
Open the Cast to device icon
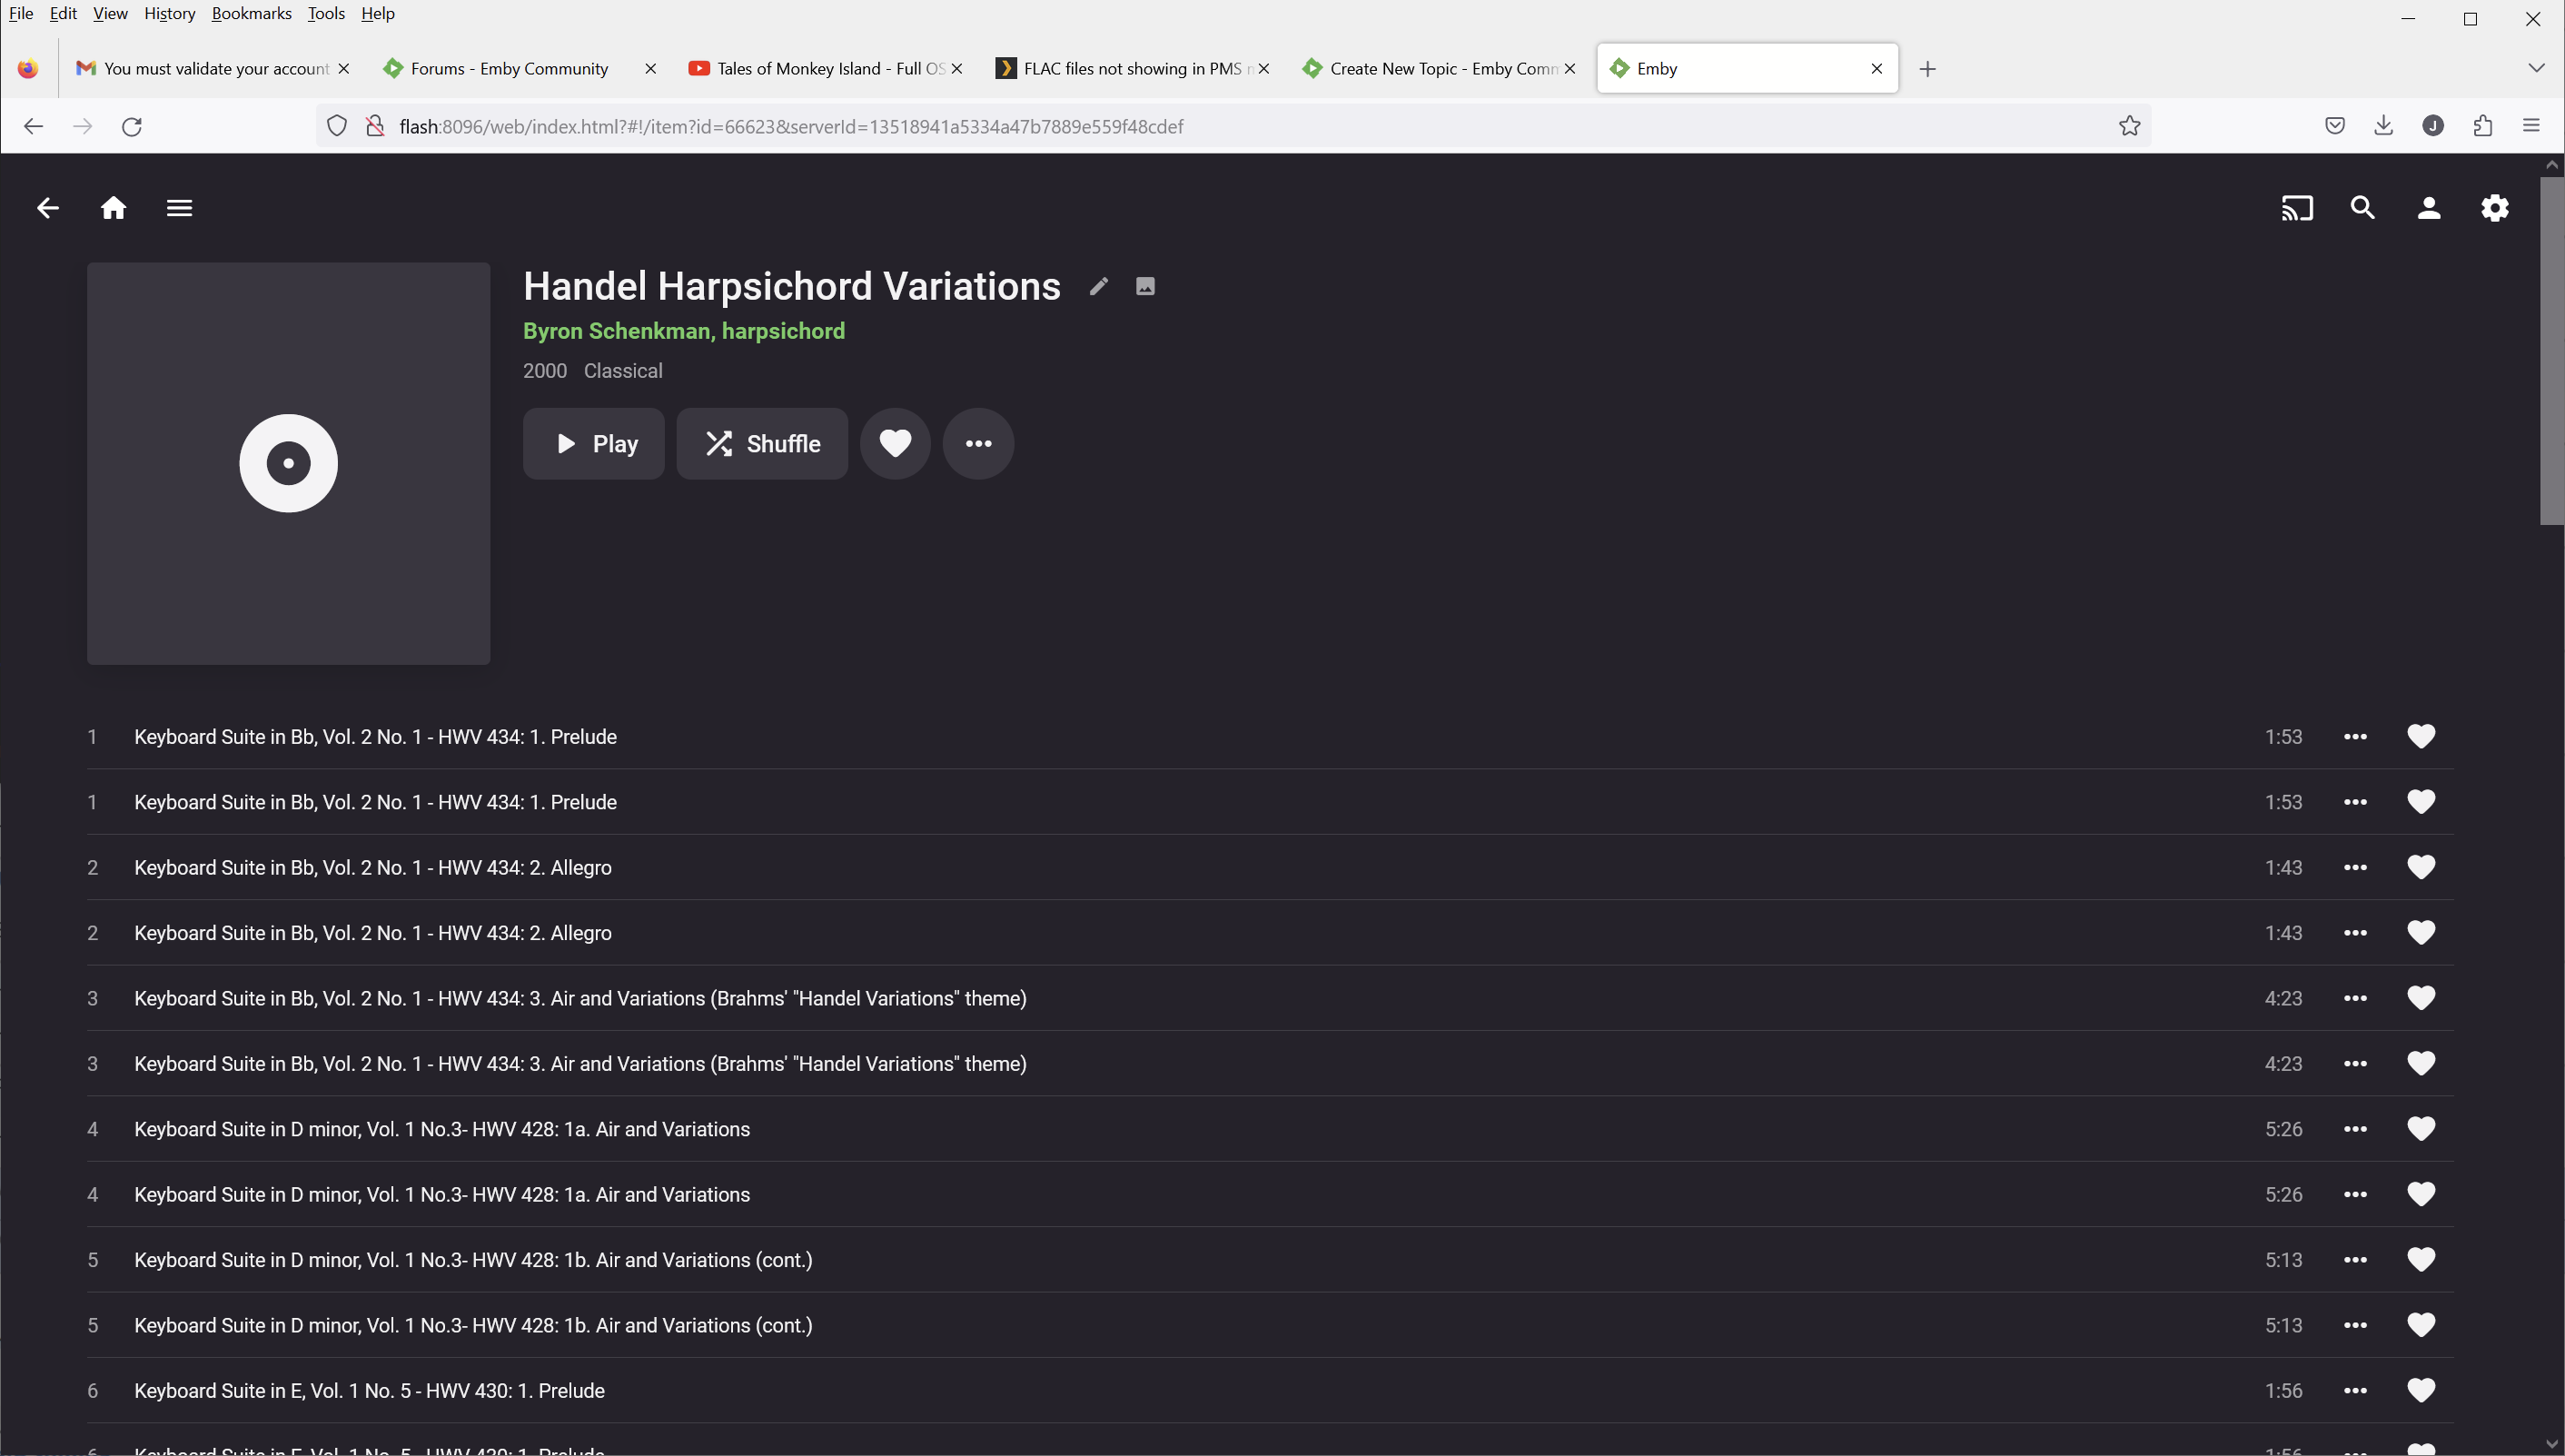(x=2297, y=208)
